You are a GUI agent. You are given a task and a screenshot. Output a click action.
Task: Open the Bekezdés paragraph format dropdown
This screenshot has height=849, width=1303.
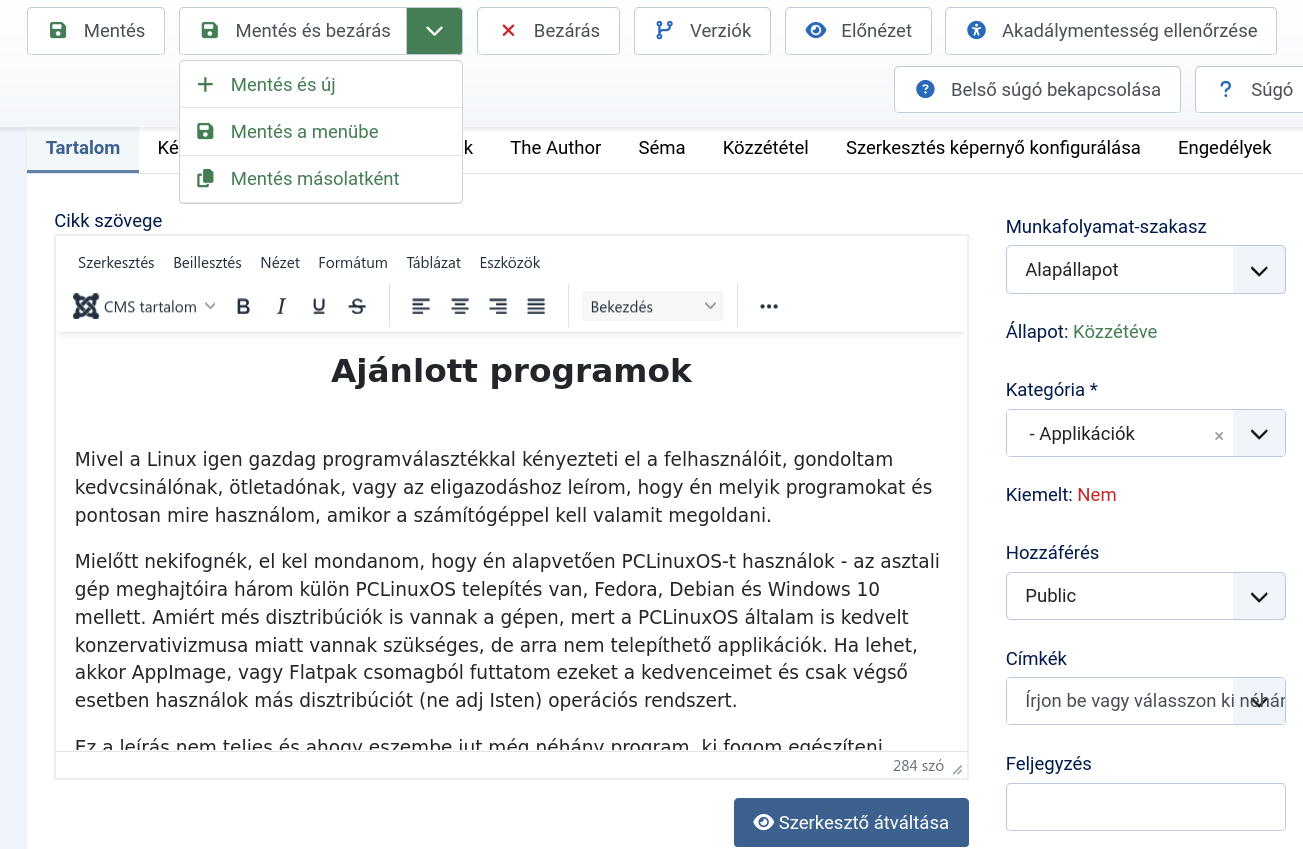coord(653,307)
